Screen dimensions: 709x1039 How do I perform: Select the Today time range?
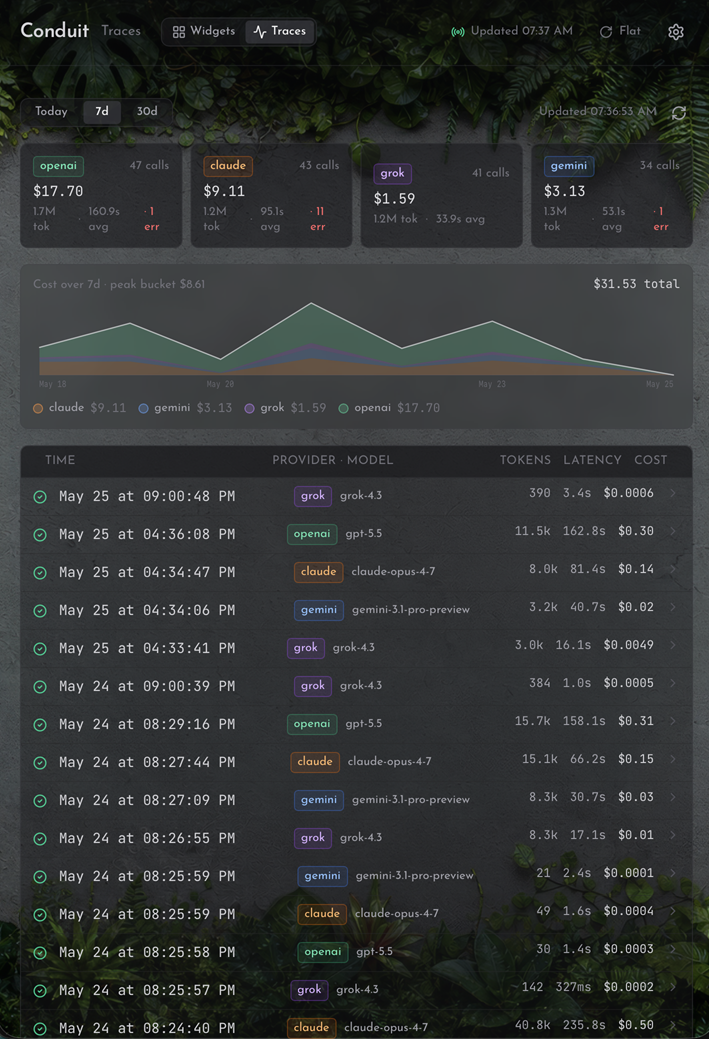tap(52, 111)
